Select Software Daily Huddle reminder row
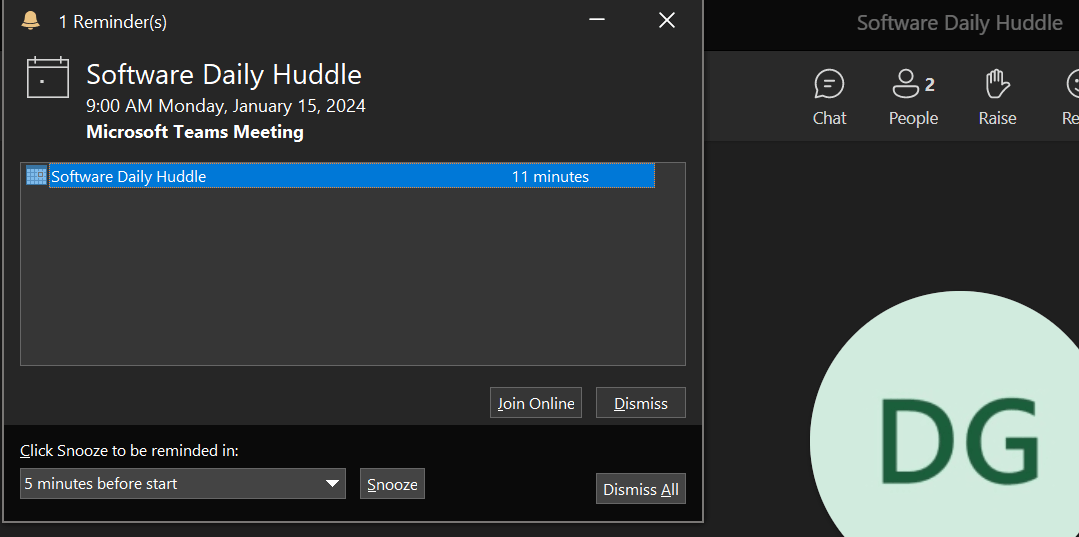Image resolution: width=1079 pixels, height=537 pixels. pos(352,176)
